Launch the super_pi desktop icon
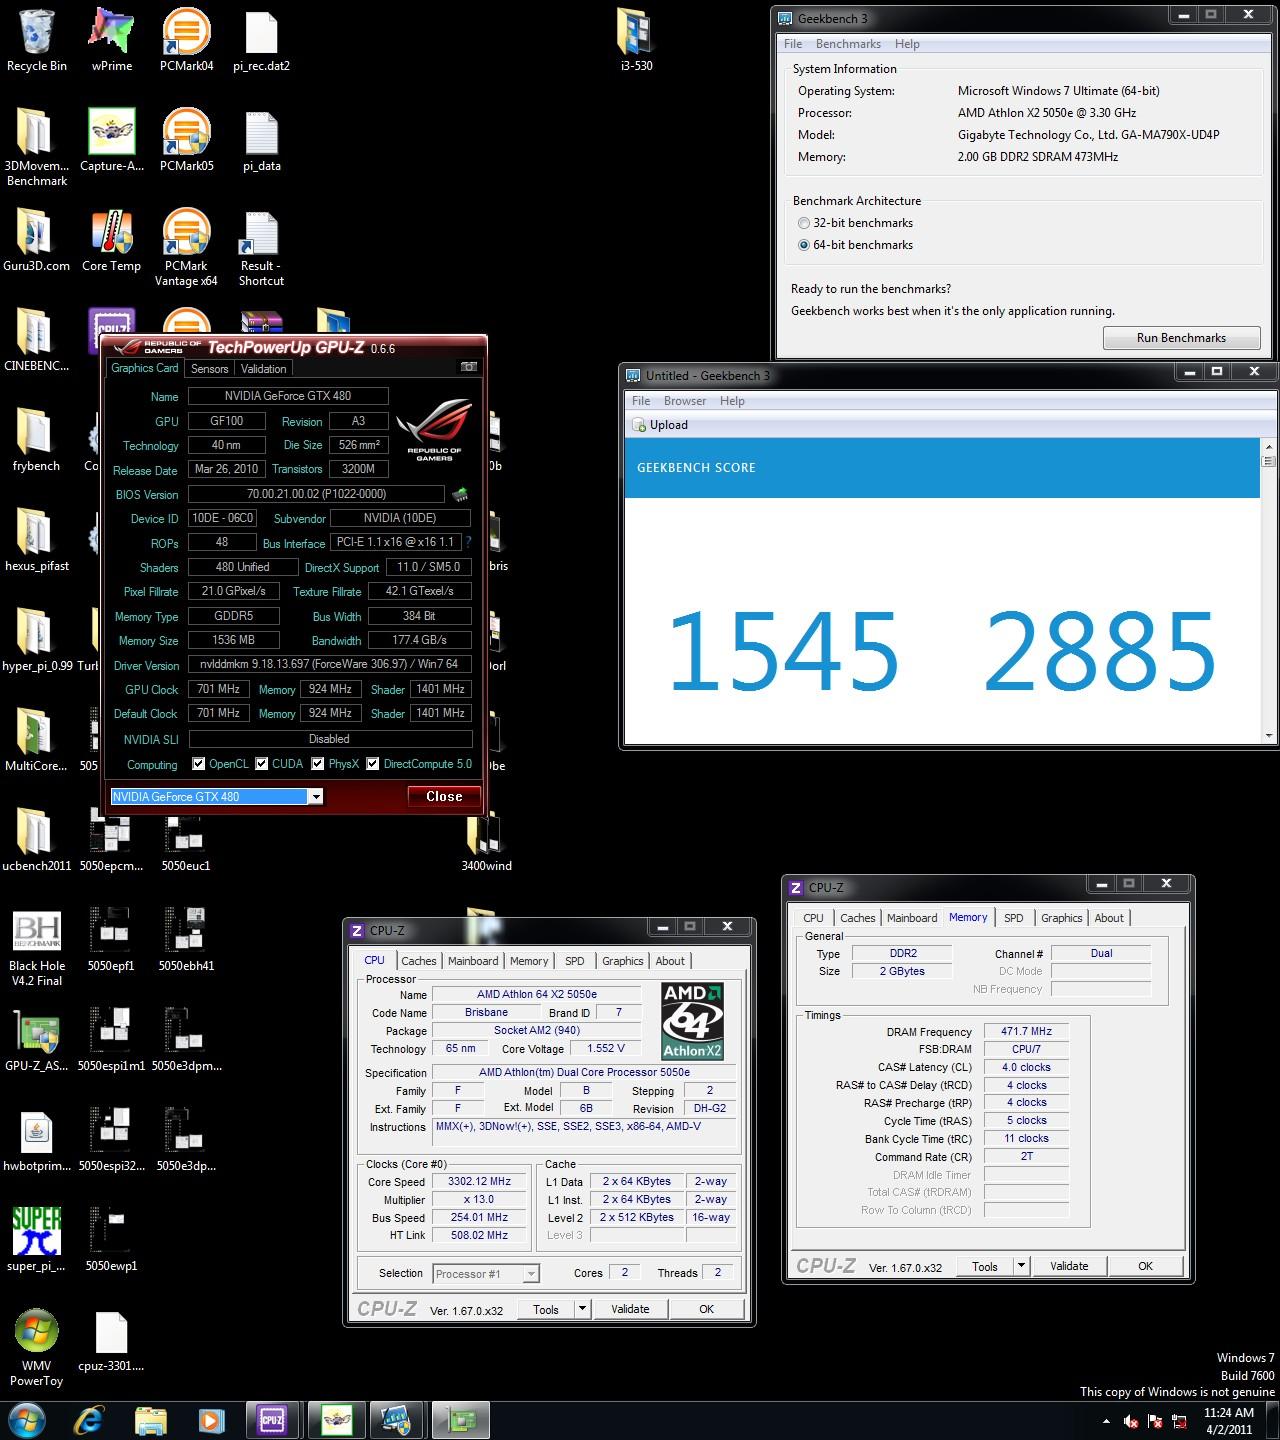1280x1440 pixels. (36, 1232)
